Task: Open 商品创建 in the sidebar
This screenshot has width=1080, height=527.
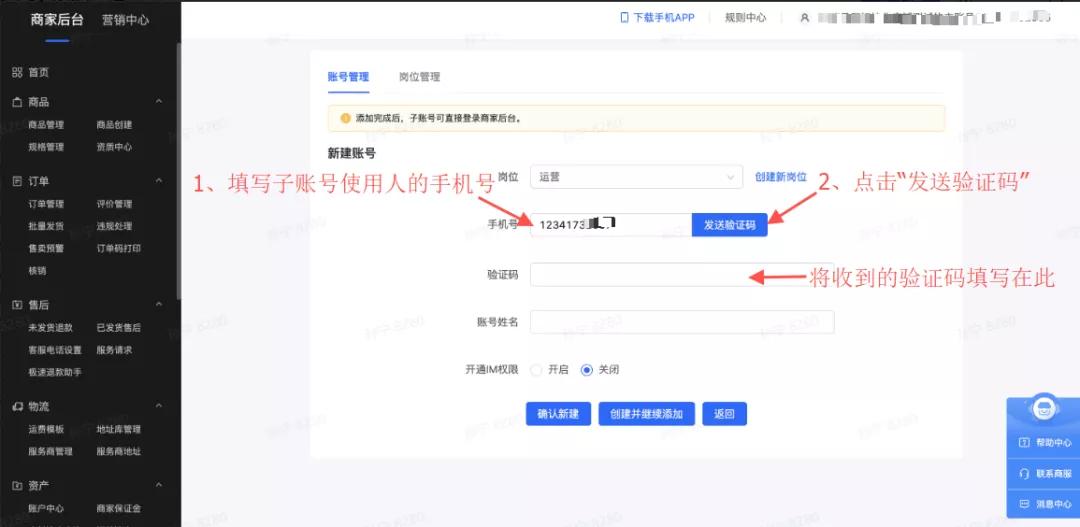Action: (x=114, y=125)
